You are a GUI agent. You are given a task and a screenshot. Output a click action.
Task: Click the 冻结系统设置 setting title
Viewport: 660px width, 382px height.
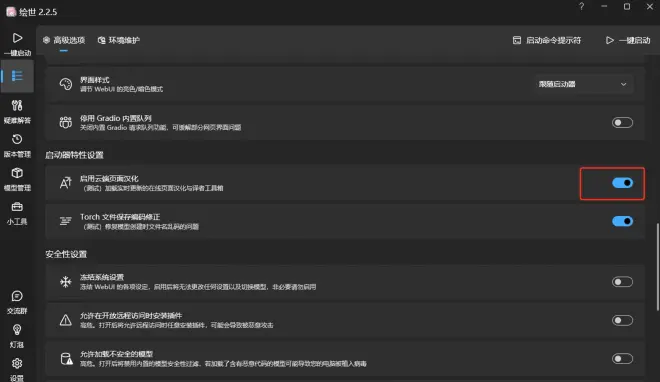pyautogui.click(x=102, y=277)
